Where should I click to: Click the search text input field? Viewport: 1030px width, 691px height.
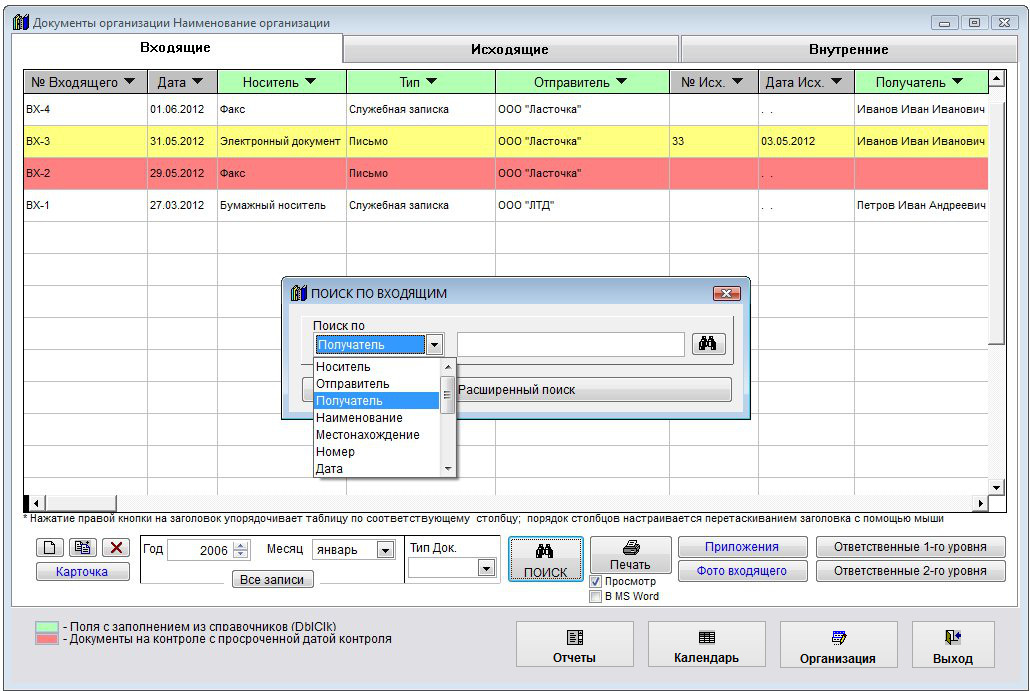570,344
